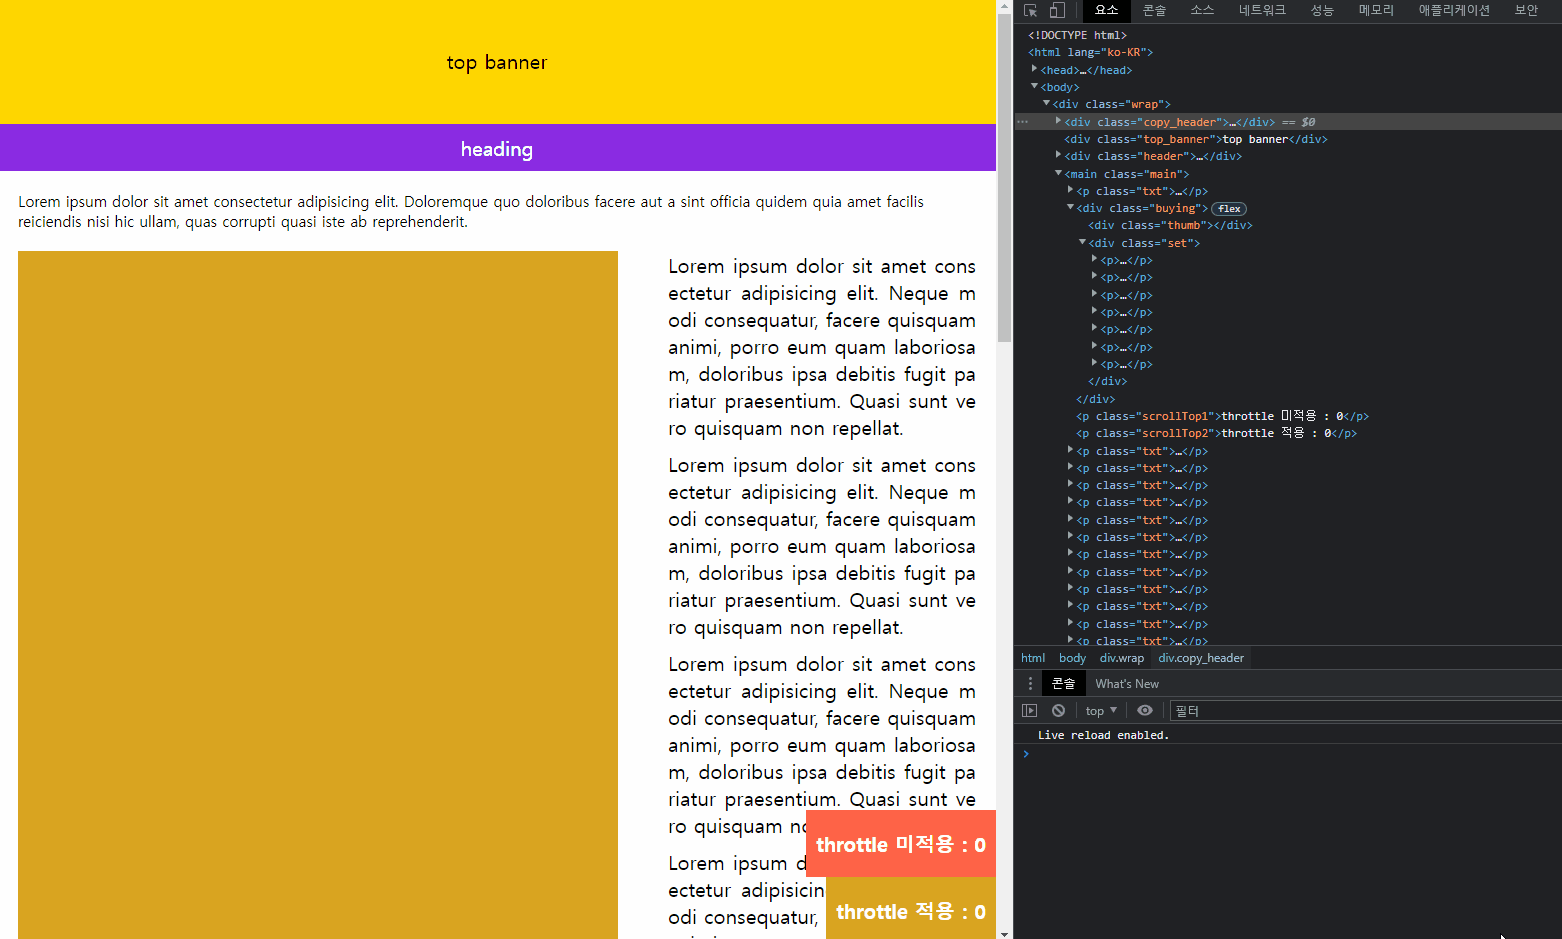The width and height of the screenshot is (1562, 939).
Task: Click the body breadcrumb
Action: [x=1072, y=658]
